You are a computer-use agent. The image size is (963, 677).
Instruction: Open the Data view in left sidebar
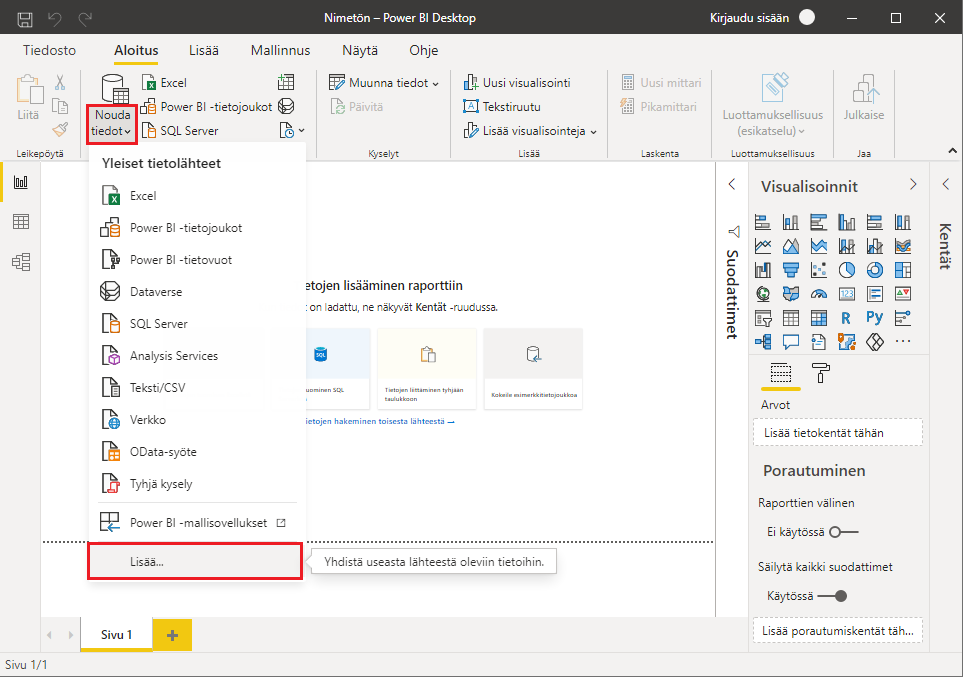point(20,222)
